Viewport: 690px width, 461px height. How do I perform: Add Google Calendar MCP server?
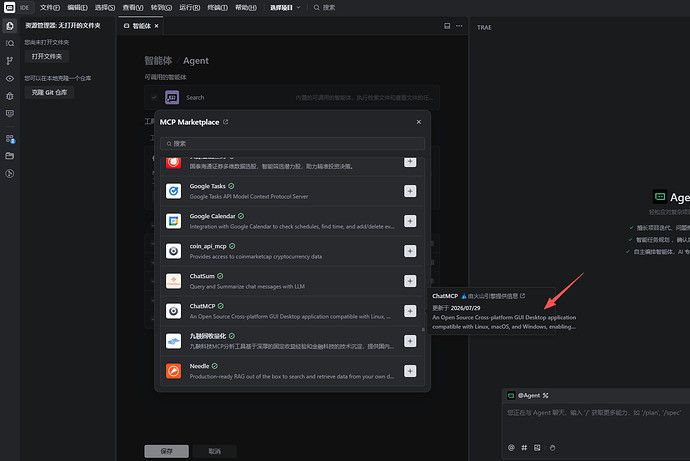click(x=410, y=221)
